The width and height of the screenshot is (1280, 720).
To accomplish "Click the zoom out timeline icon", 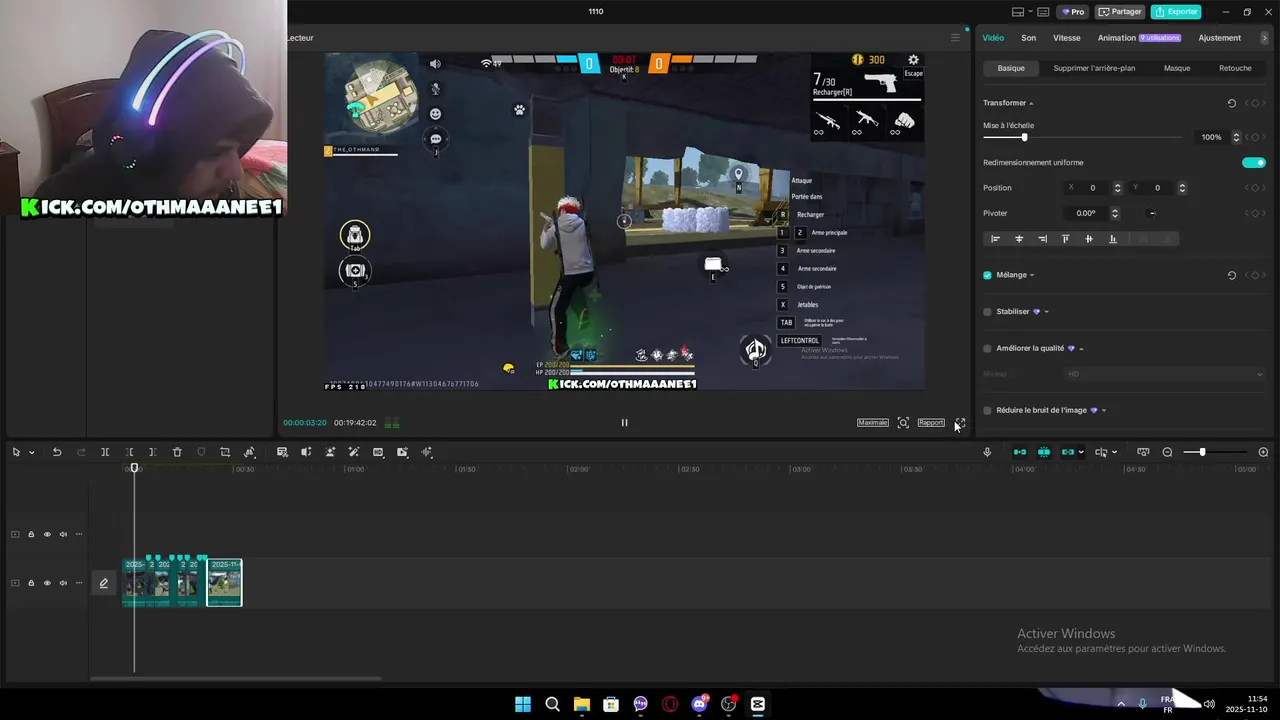I will pos(1167,452).
